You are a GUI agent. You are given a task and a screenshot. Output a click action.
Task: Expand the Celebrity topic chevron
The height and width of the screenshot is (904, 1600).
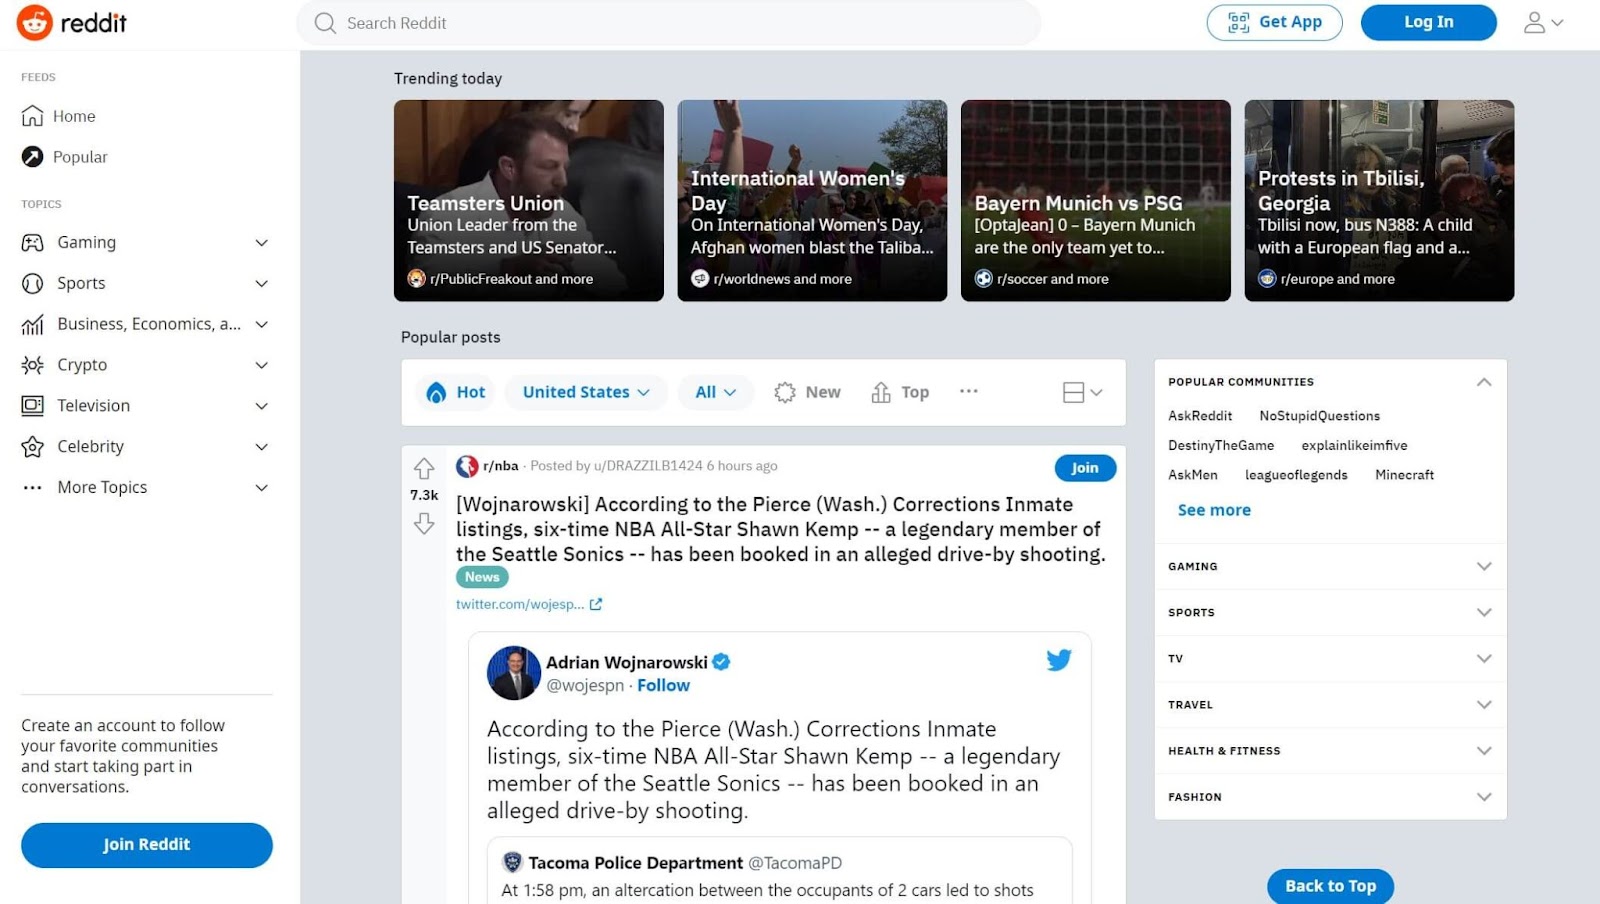[x=261, y=447]
